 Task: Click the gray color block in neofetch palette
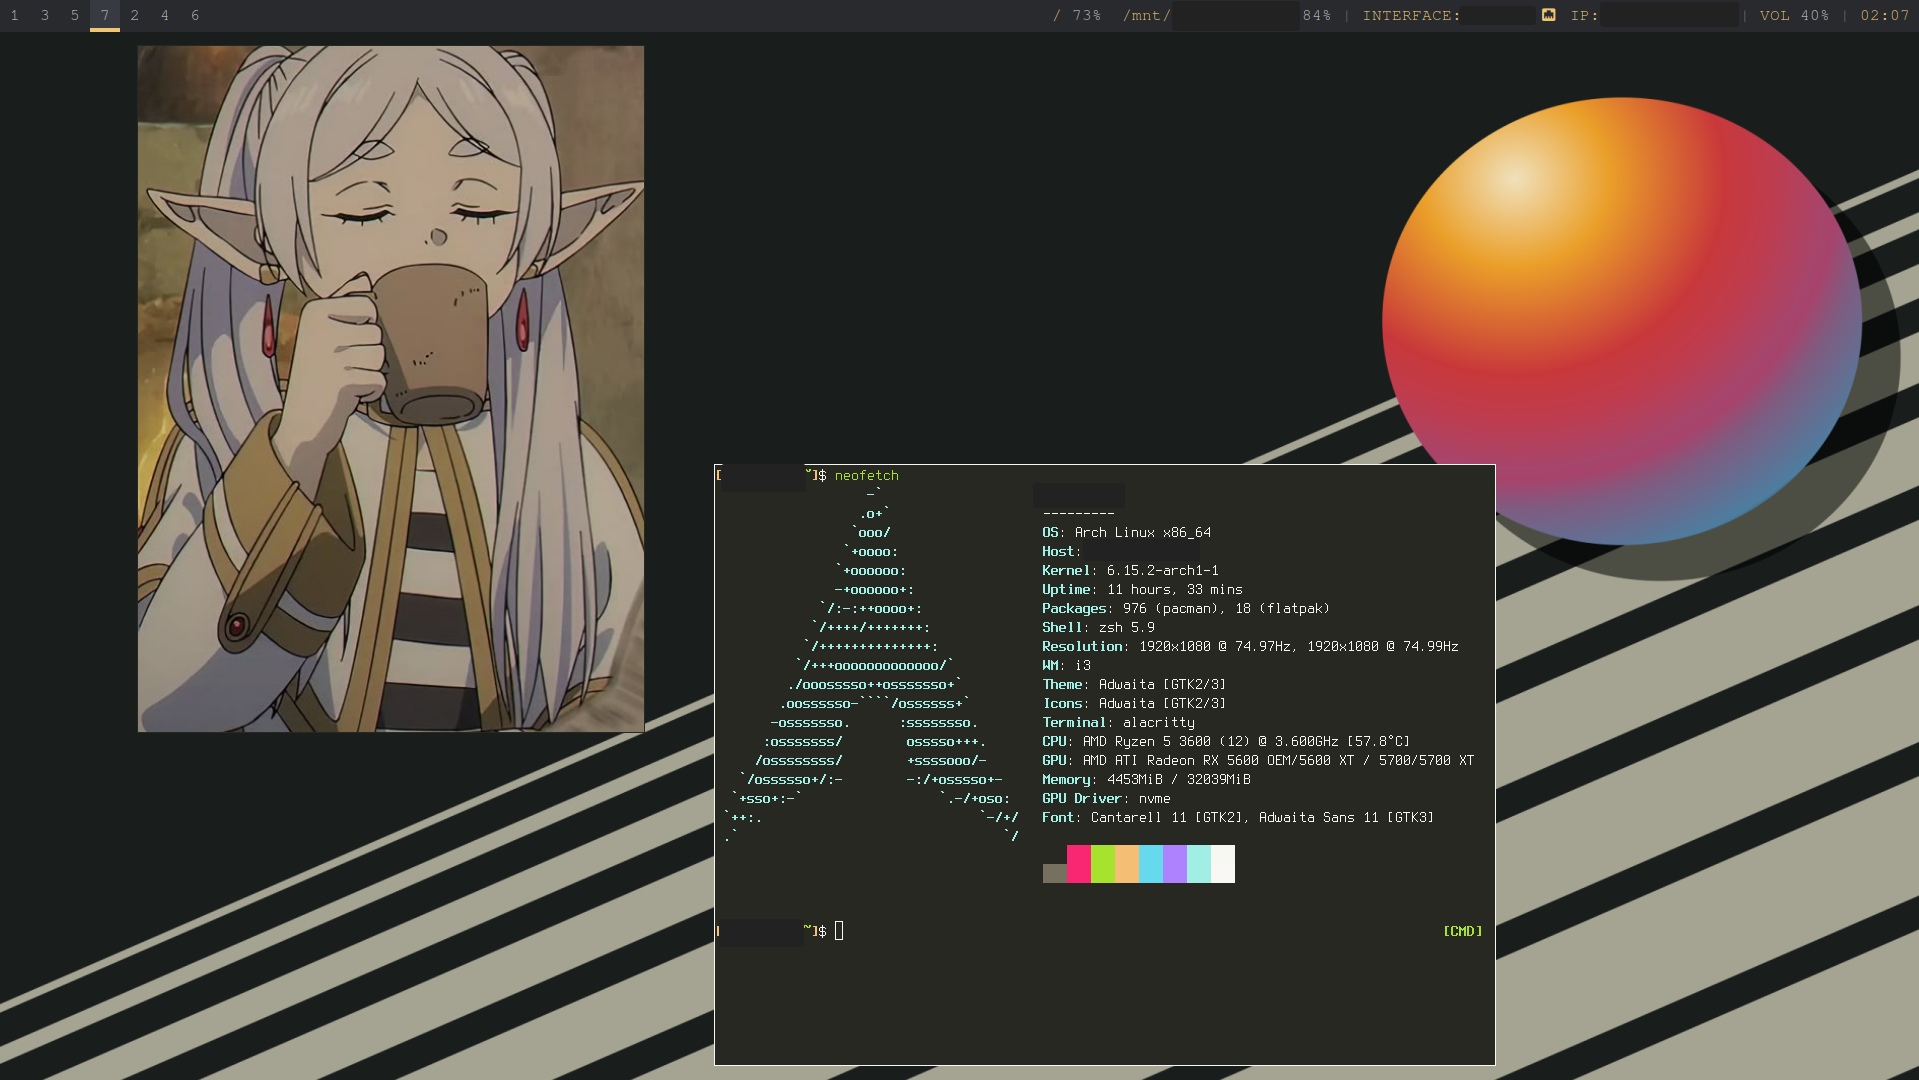[x=1055, y=874]
